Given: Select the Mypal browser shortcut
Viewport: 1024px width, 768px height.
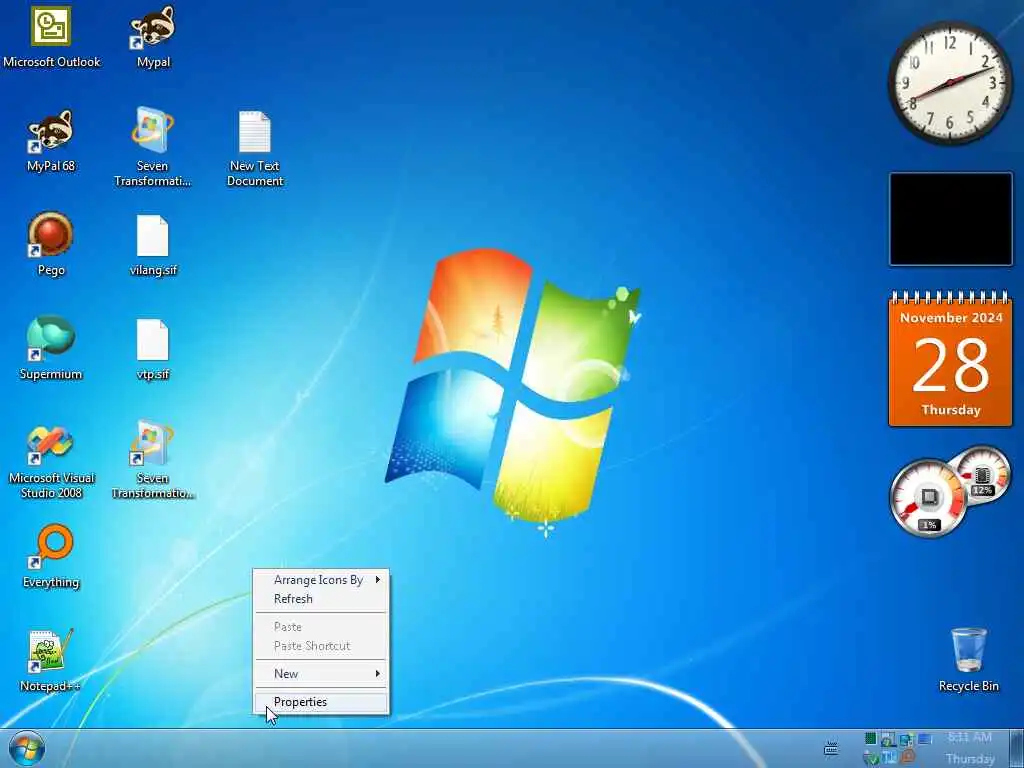Looking at the screenshot, I should [153, 37].
